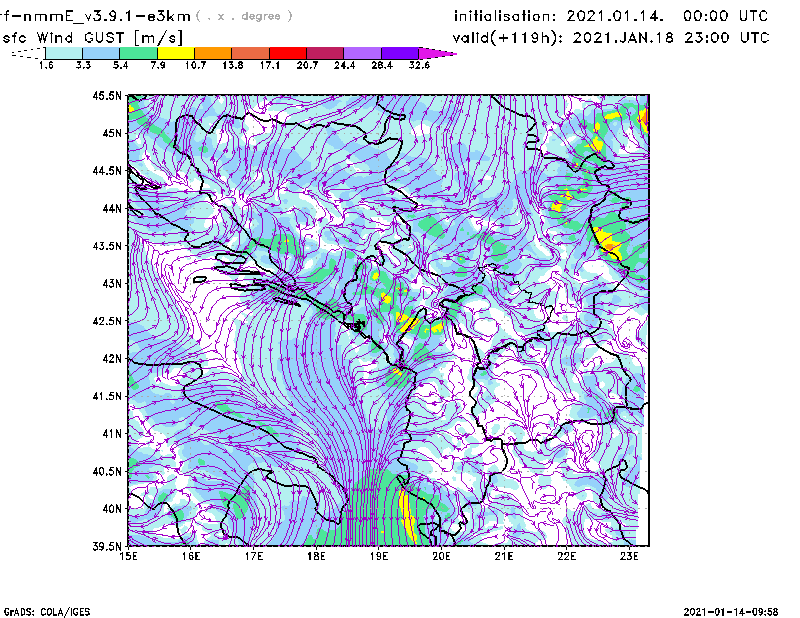800x618 pixels.
Task: Click the 41N latitude label
Action: click(x=112, y=433)
